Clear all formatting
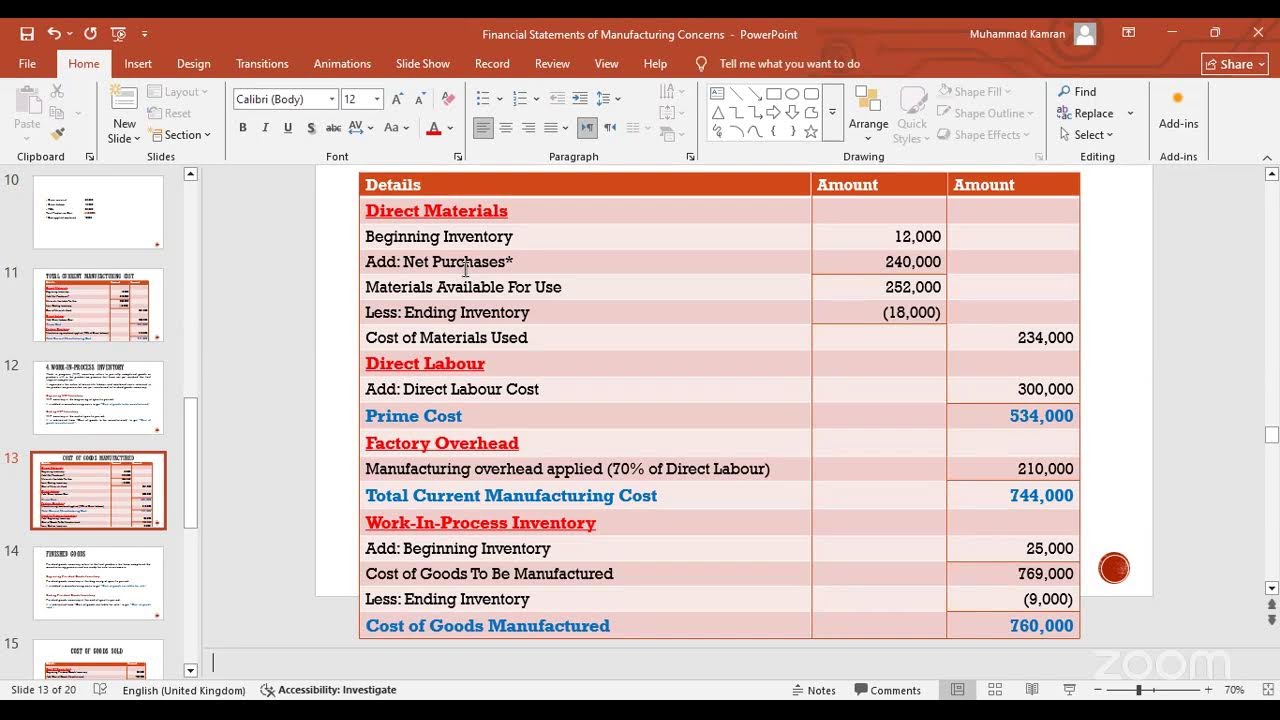This screenshot has height=720, width=1280. (x=448, y=99)
